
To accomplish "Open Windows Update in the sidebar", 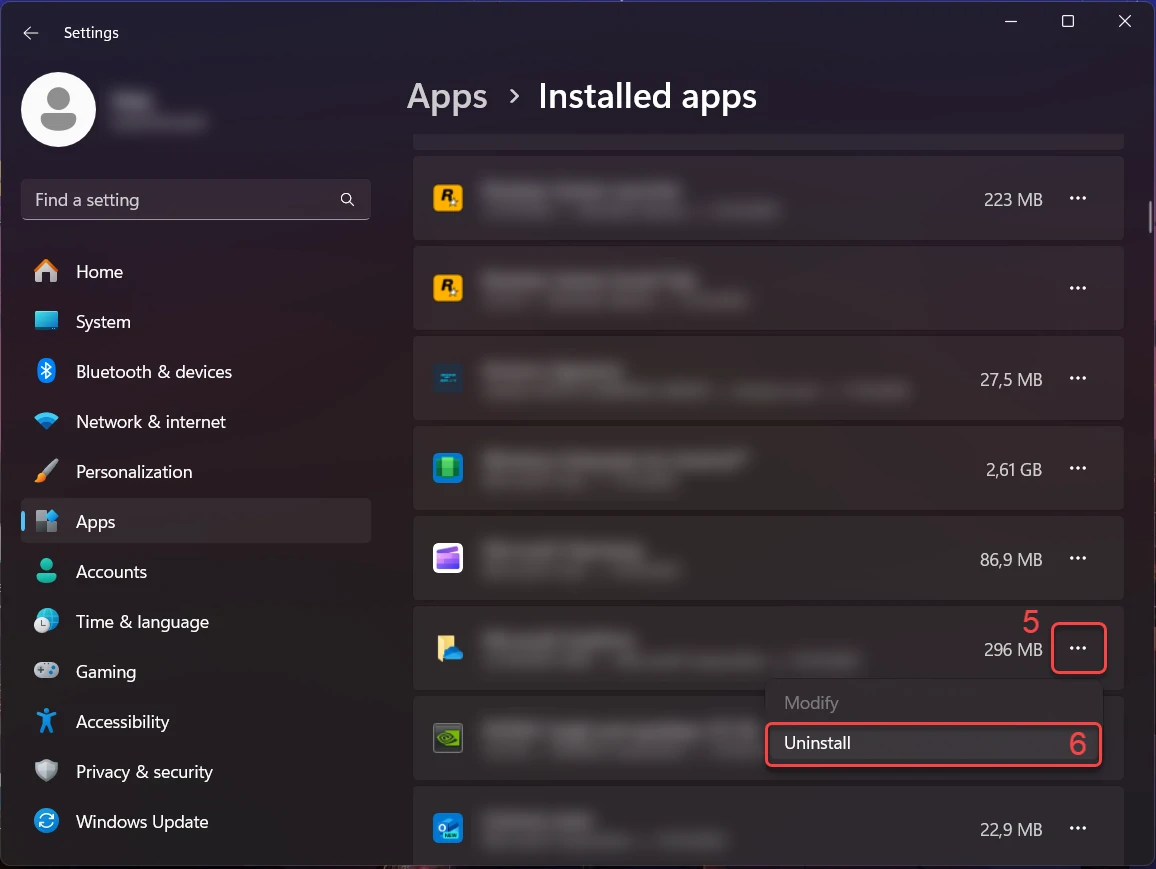I will pyautogui.click(x=142, y=822).
